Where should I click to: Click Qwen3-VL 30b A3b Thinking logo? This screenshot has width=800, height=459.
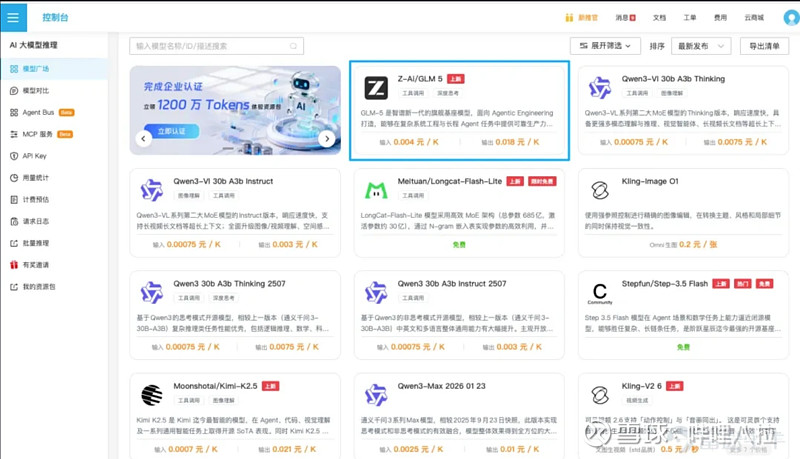600,88
